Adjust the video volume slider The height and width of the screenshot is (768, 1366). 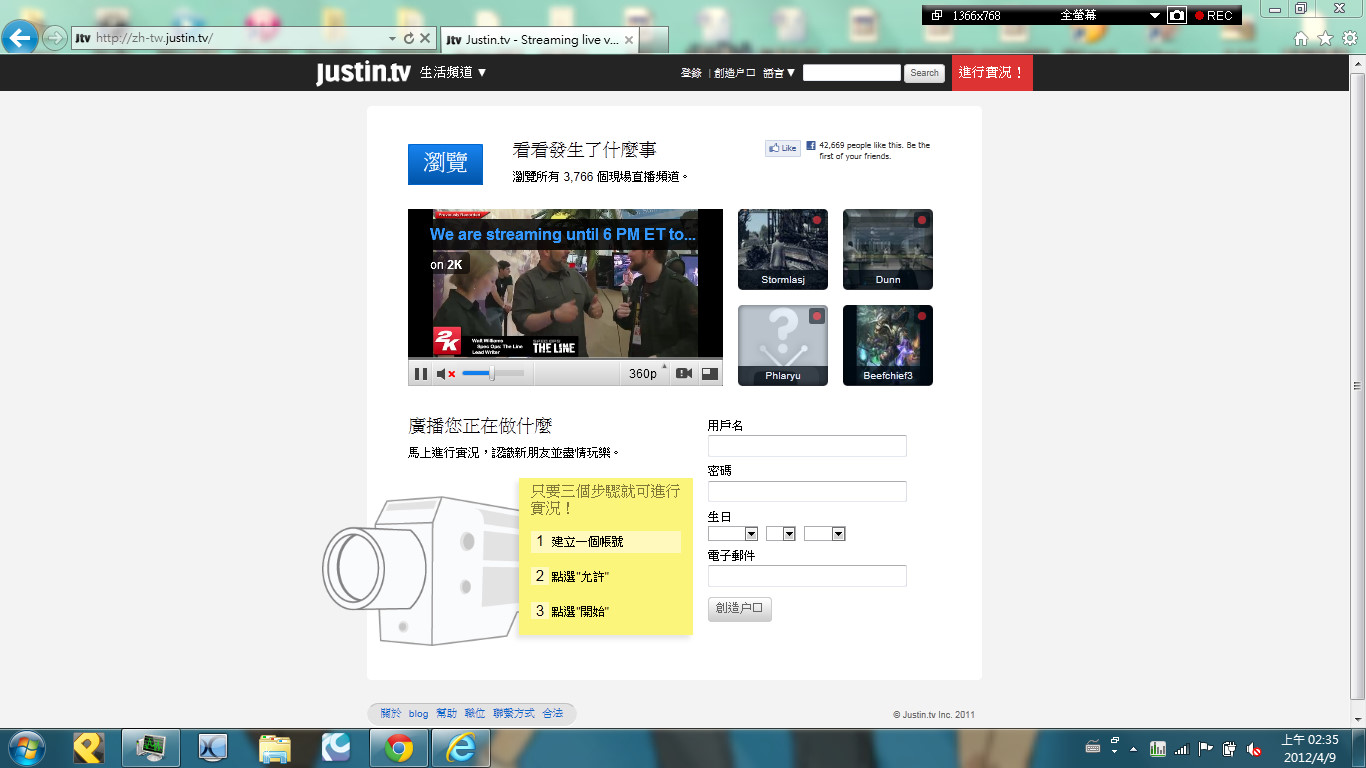click(x=492, y=374)
